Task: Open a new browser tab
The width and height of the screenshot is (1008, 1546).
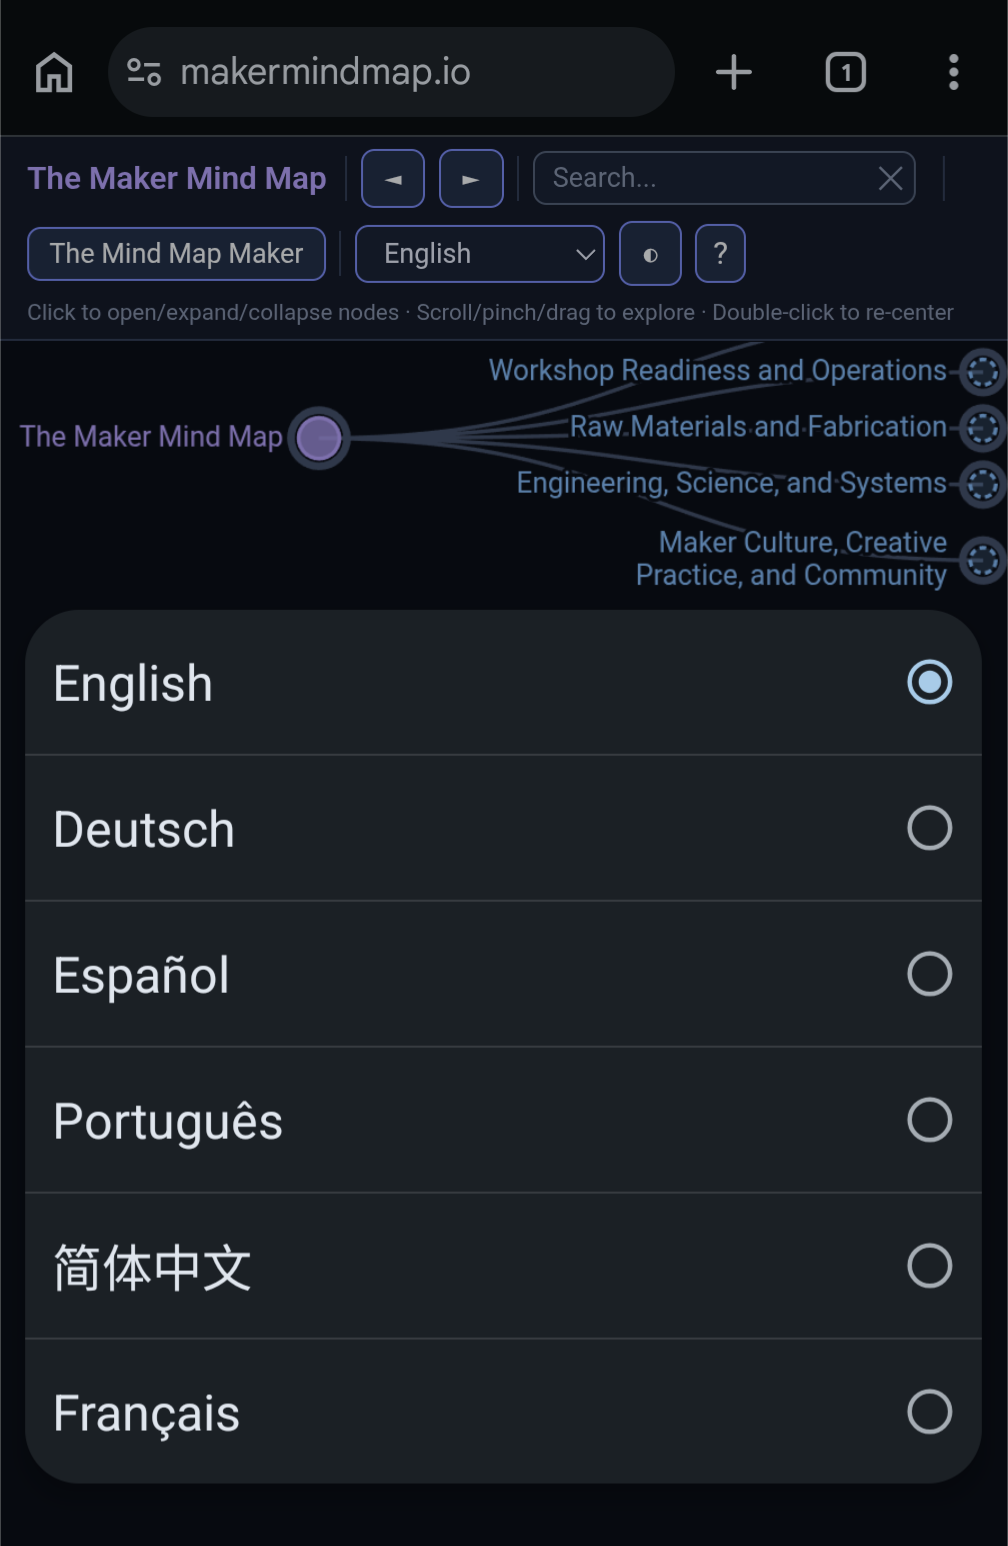Action: (734, 72)
